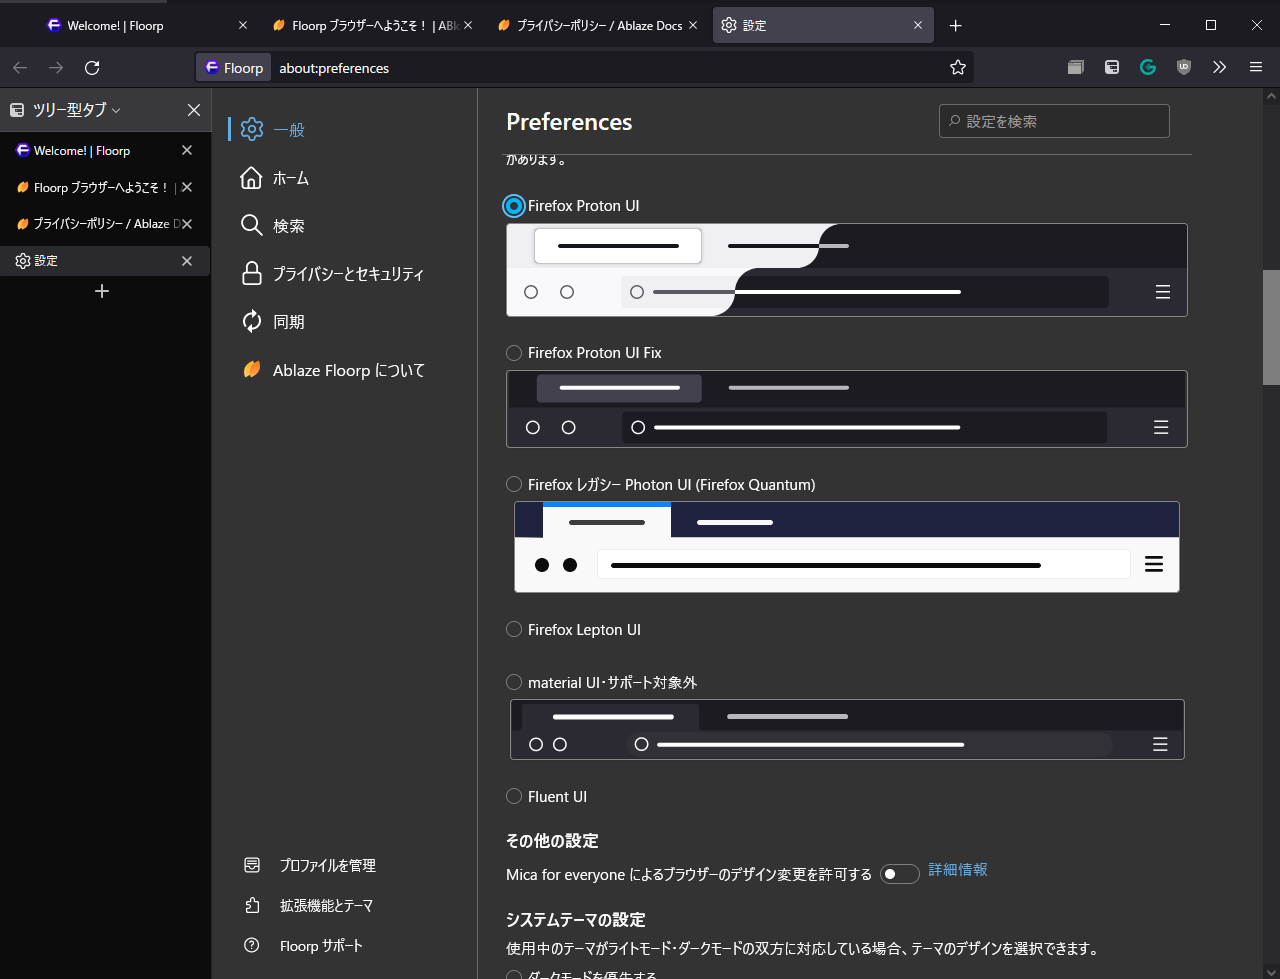Select Fluent UI radio button

coord(514,796)
